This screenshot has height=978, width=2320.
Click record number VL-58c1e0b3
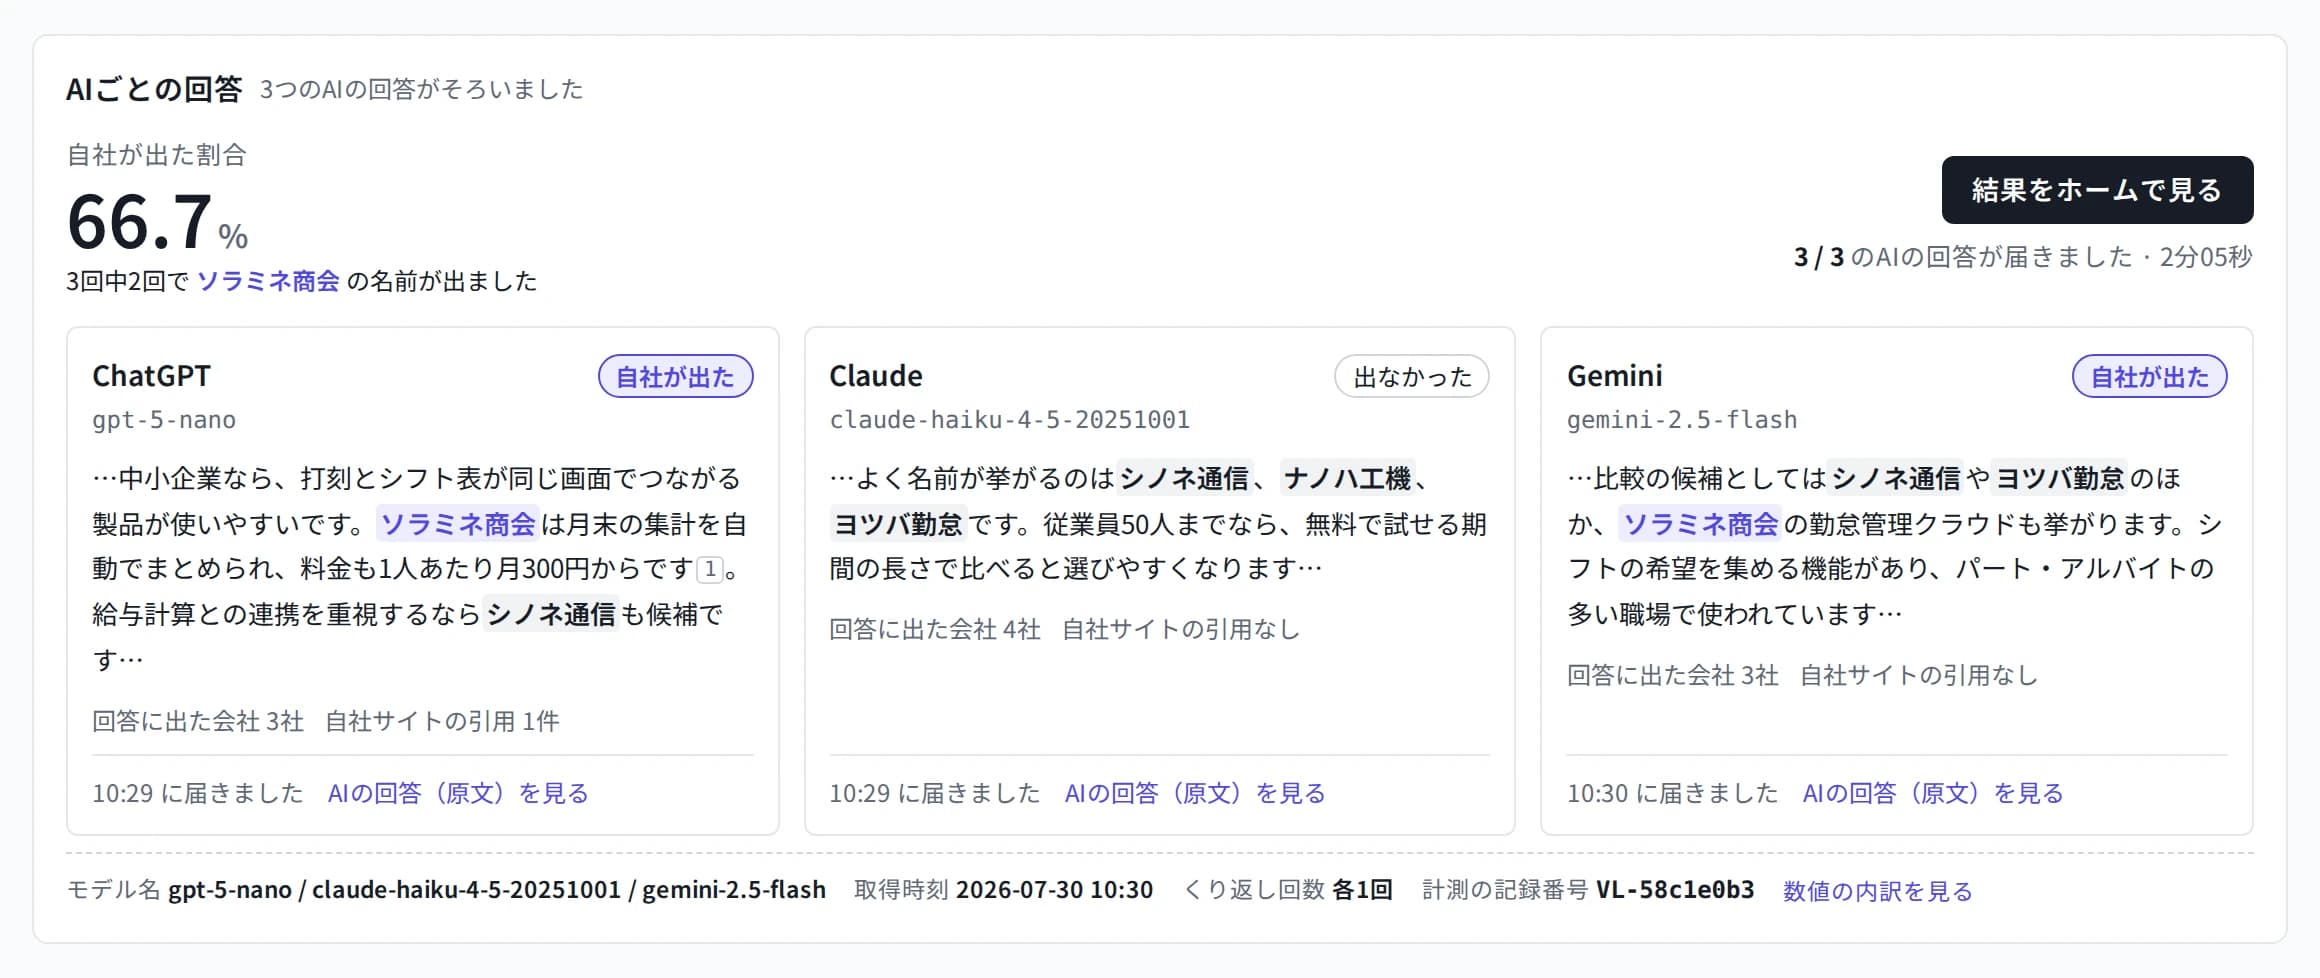click(1675, 890)
